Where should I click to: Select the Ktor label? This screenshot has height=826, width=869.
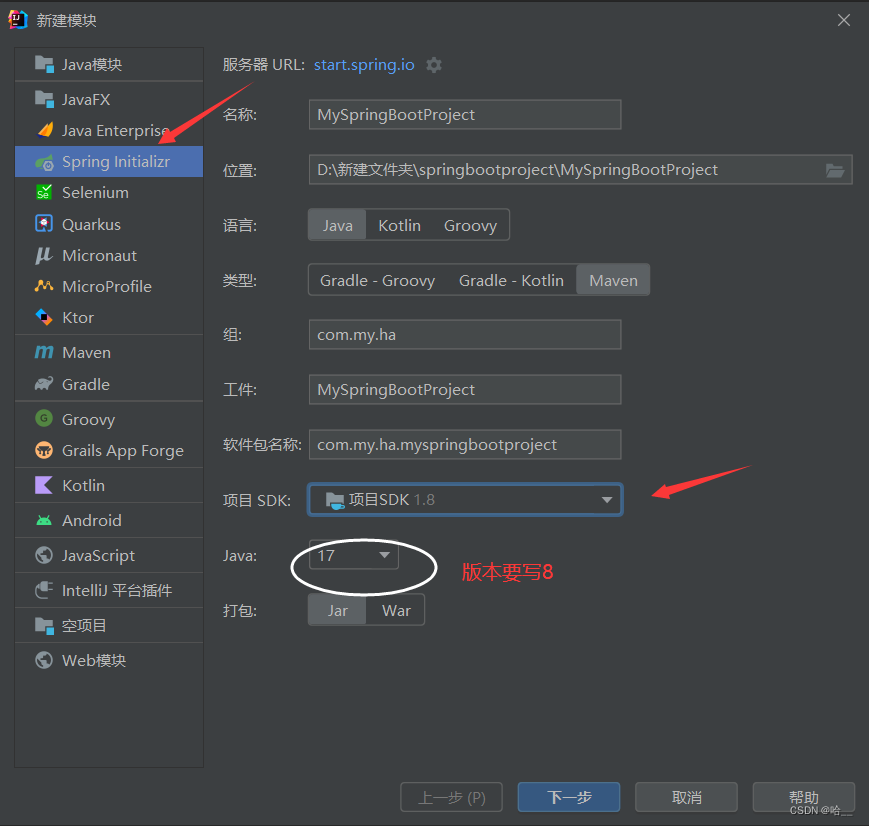[78, 318]
